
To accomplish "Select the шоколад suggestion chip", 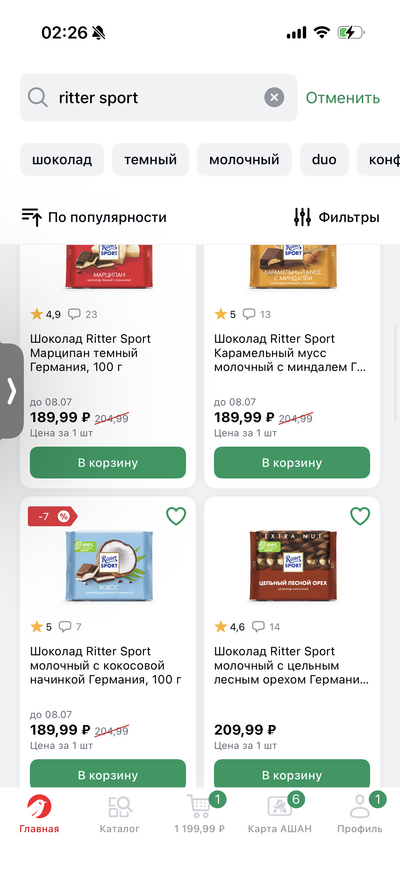I will tap(62, 160).
